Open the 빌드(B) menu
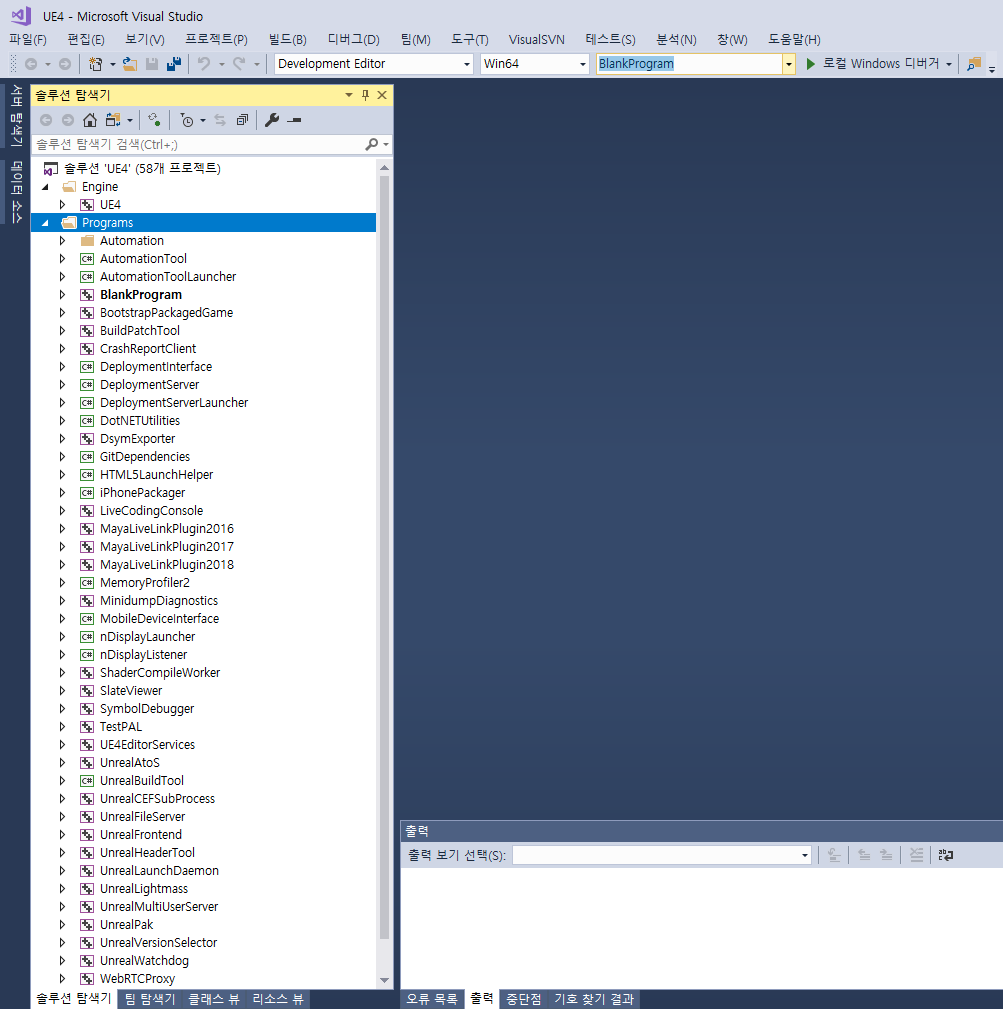The height and width of the screenshot is (1009, 1003). point(288,39)
